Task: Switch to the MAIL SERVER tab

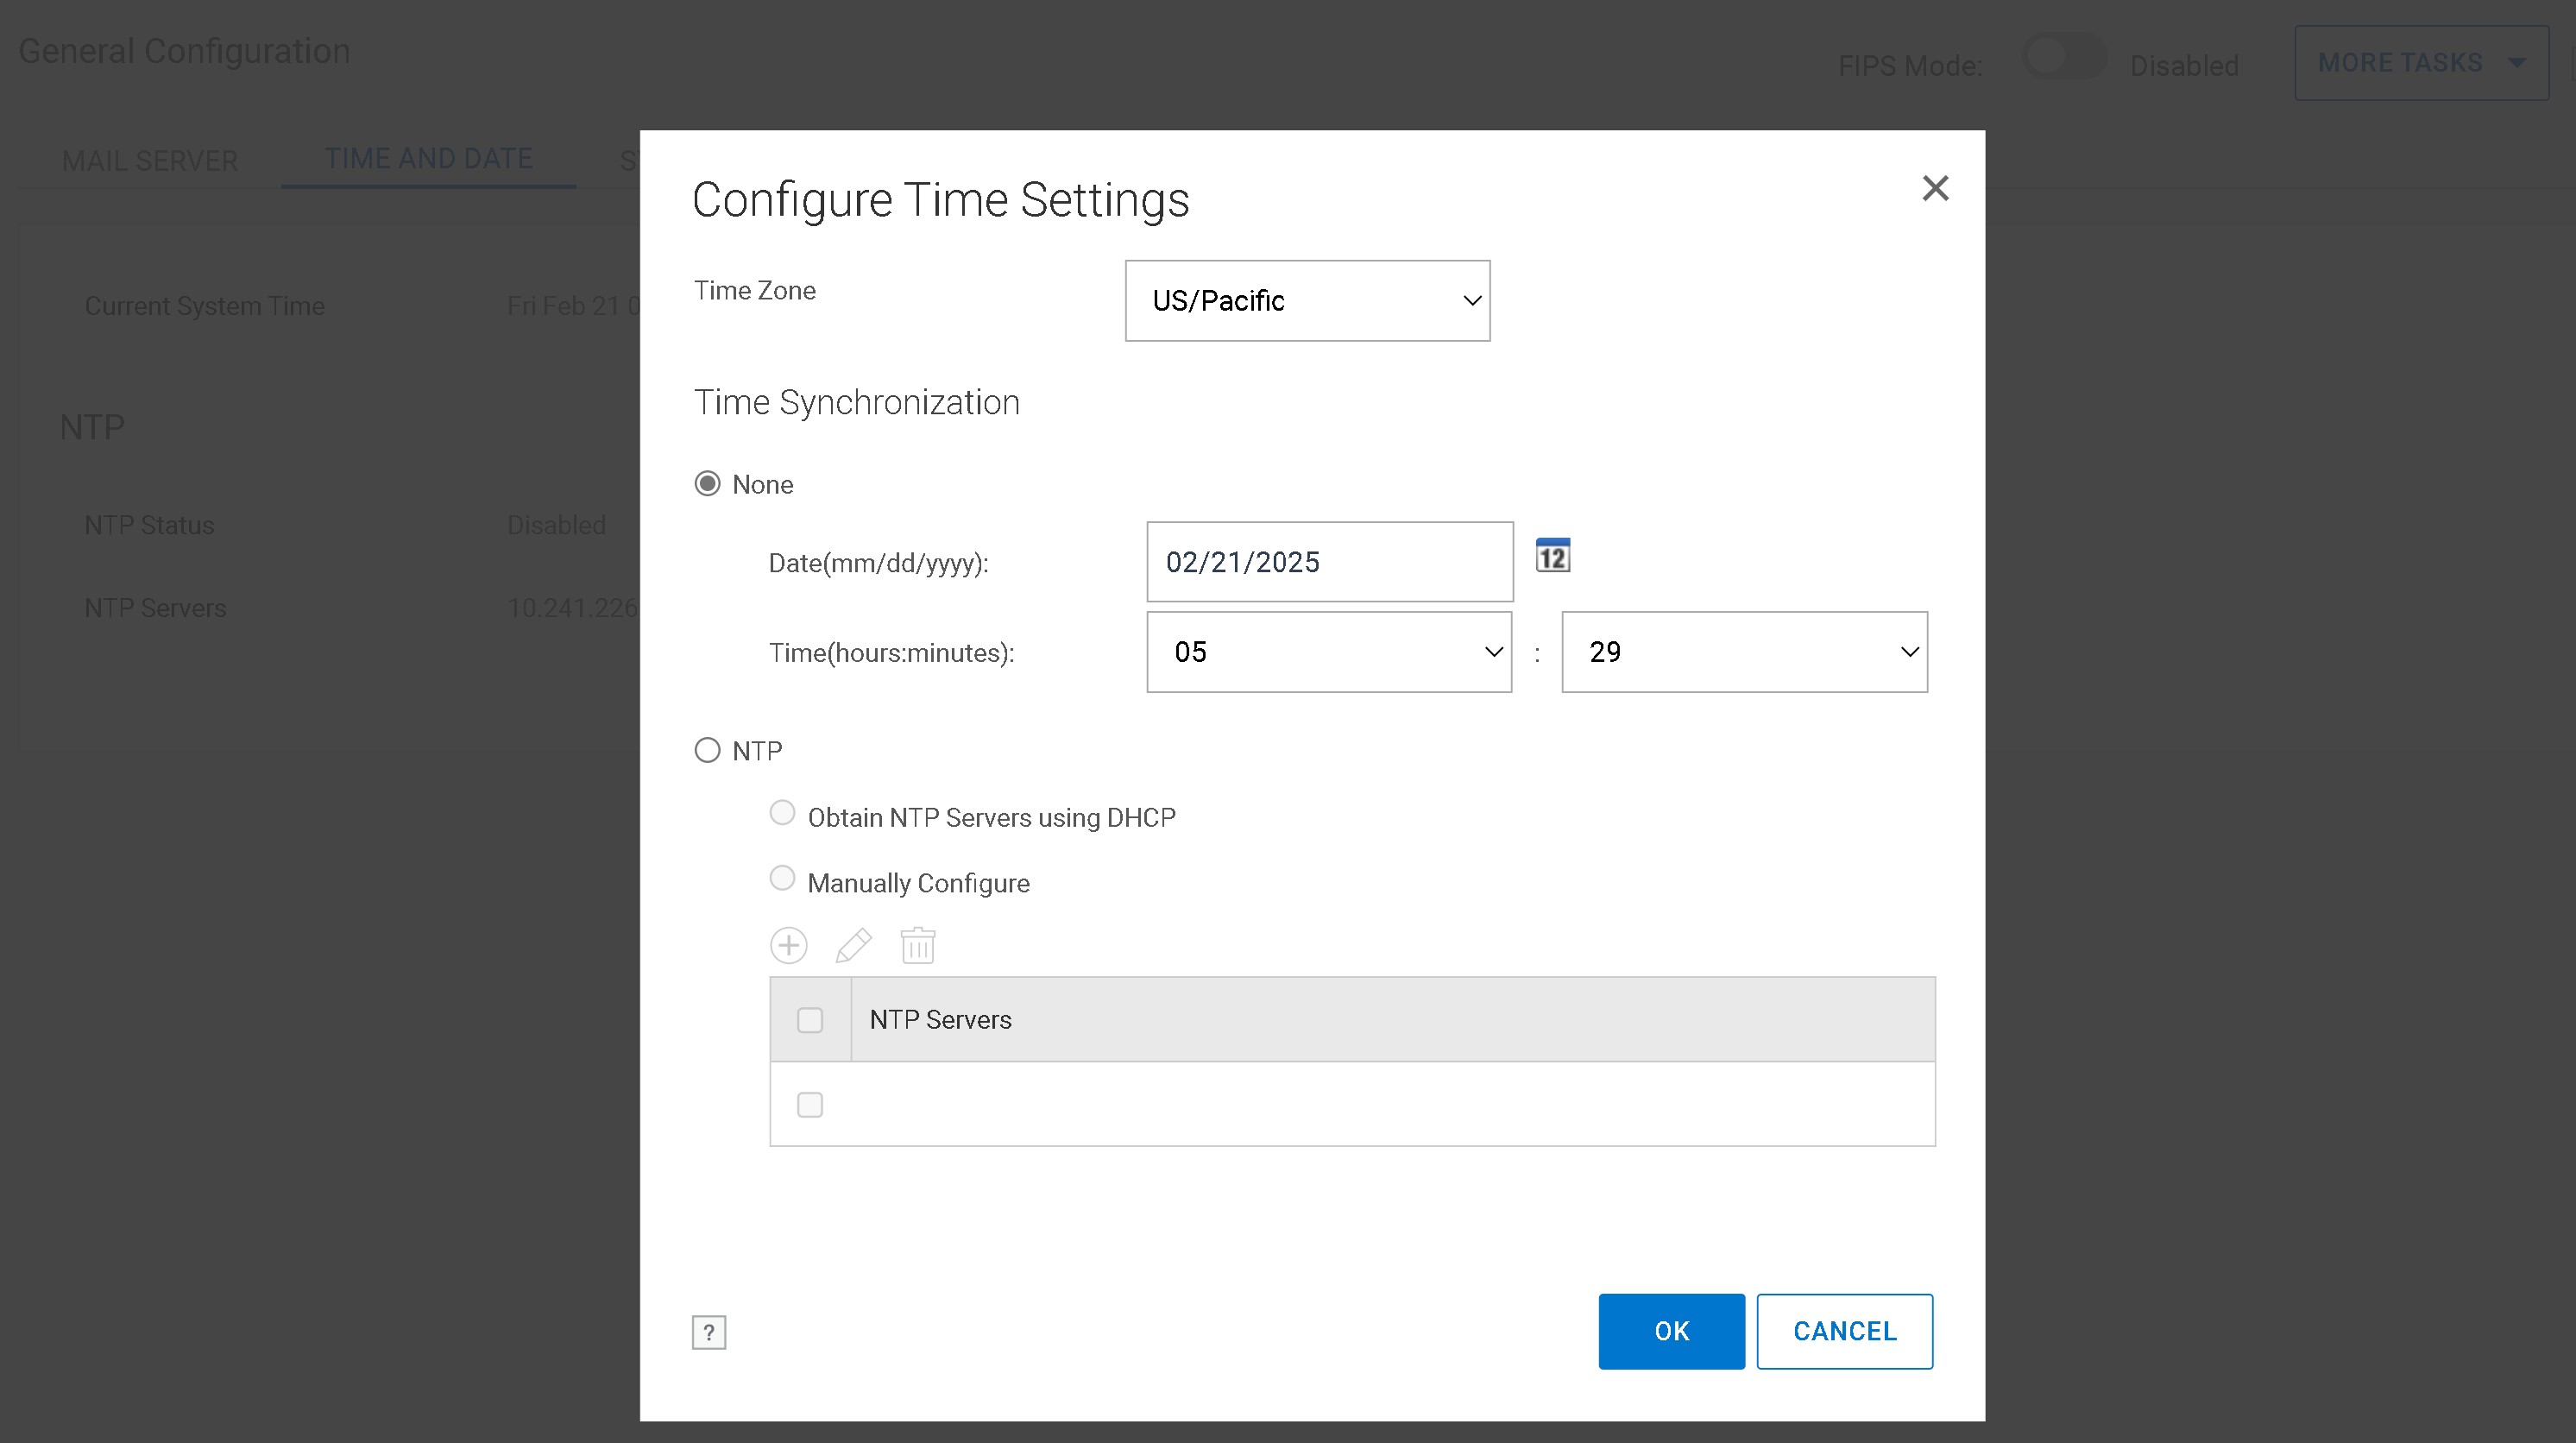Action: [150, 160]
